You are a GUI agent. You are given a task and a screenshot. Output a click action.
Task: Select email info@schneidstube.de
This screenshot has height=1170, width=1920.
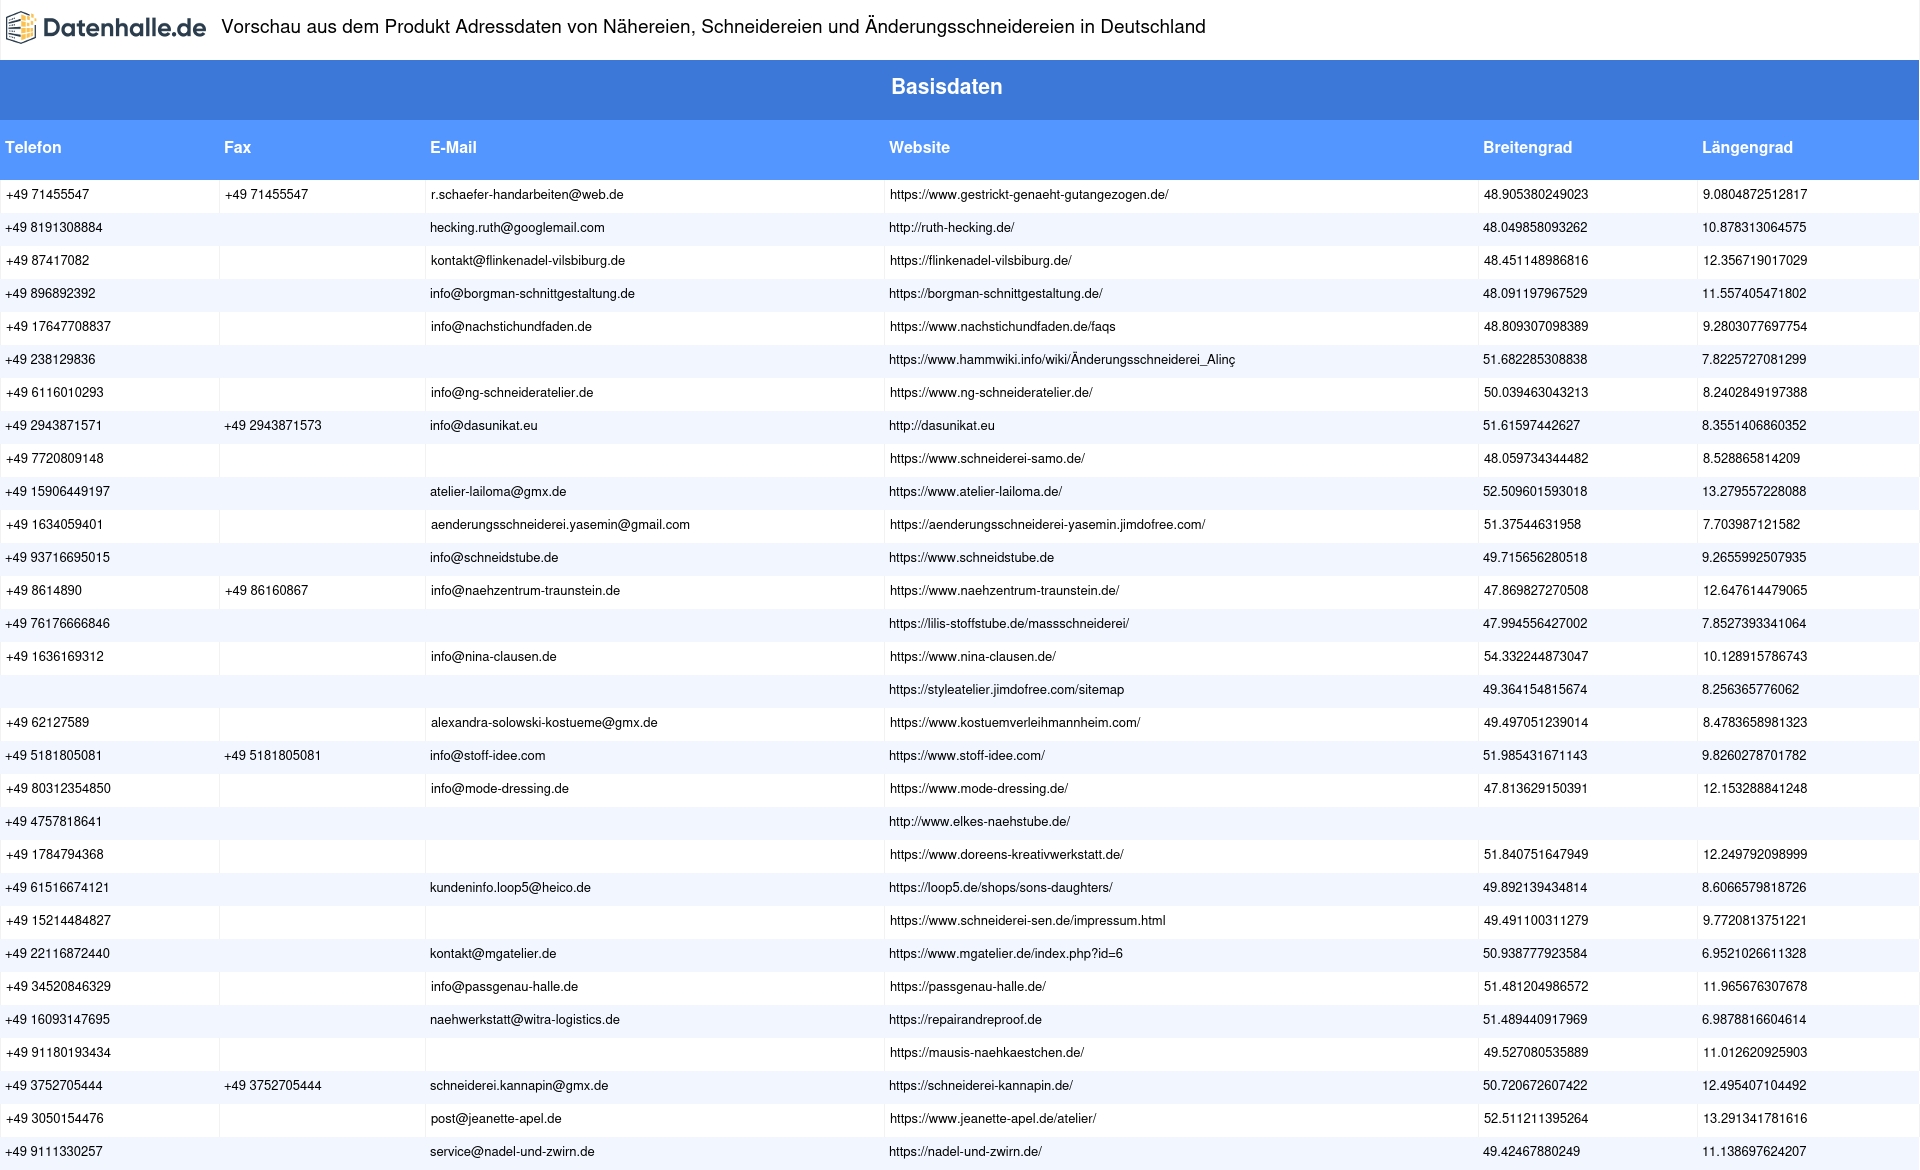494,558
